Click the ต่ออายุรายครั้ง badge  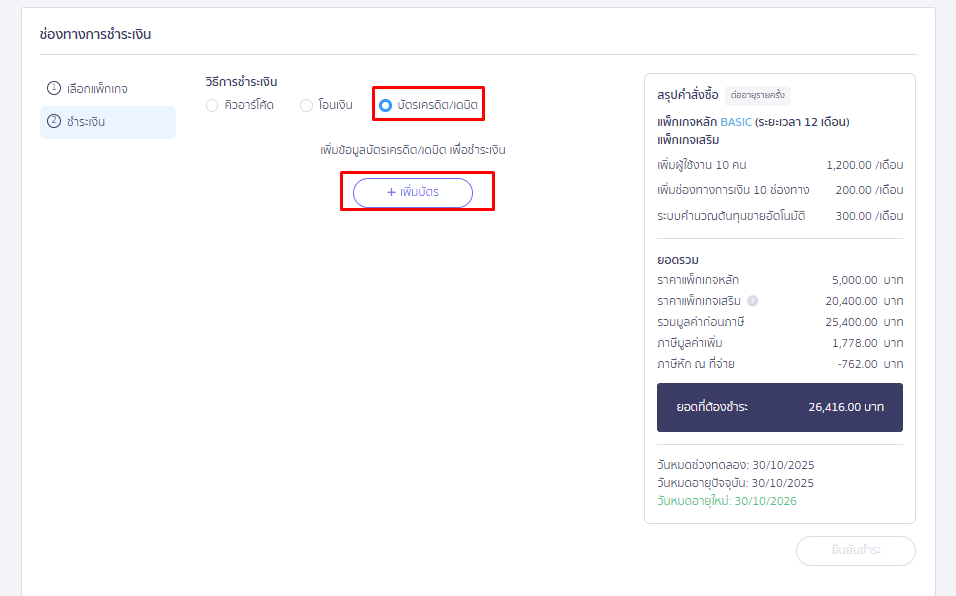[x=760, y=93]
